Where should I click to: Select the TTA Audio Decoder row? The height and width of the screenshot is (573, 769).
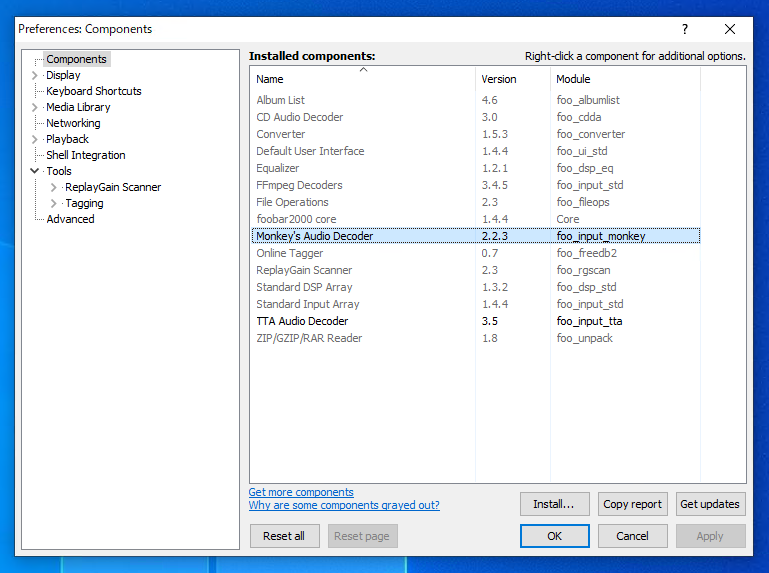[x=475, y=321]
